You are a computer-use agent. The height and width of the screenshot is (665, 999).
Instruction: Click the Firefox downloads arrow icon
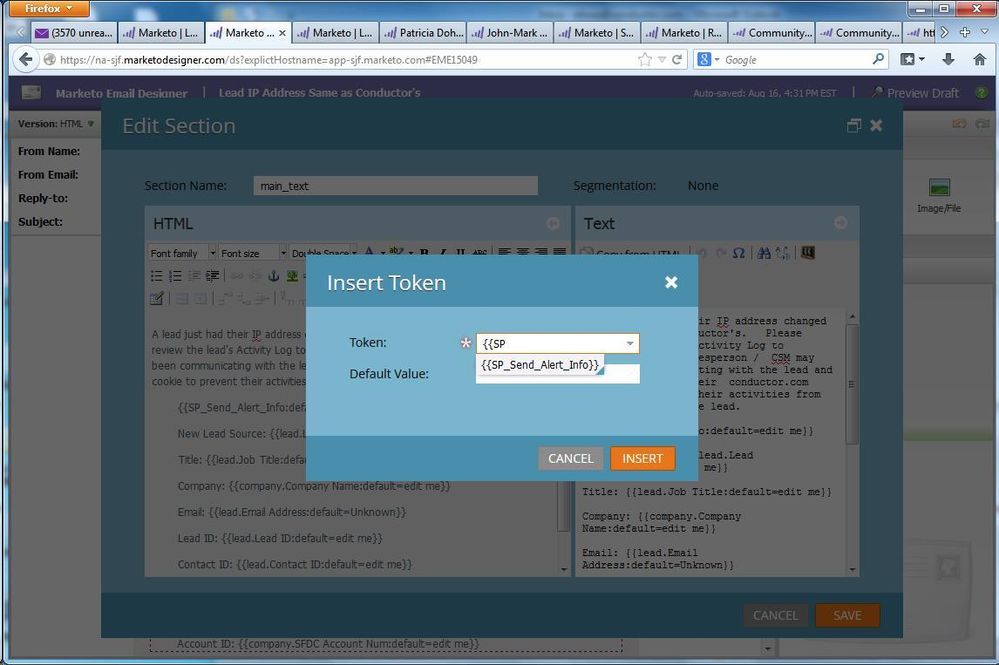tap(948, 59)
